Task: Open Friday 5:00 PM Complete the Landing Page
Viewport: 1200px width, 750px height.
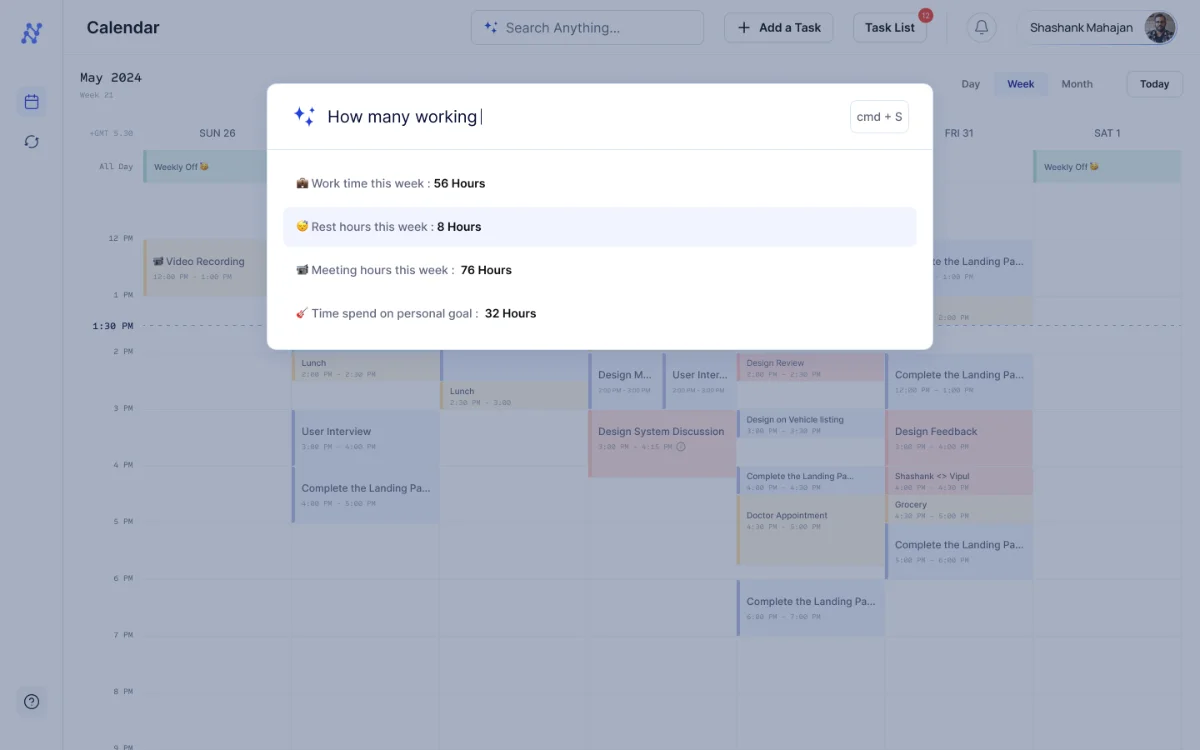Action: coord(959,551)
